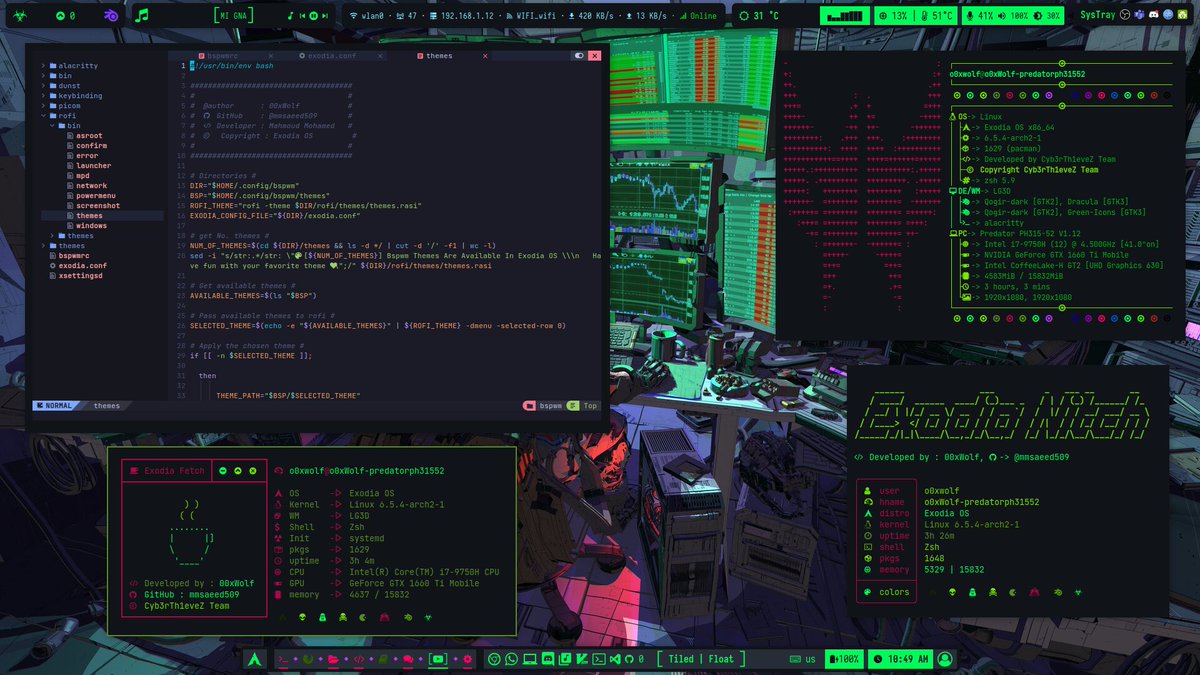Skip to previous track in top bar
This screenshot has width=1200, height=675.
302,16
